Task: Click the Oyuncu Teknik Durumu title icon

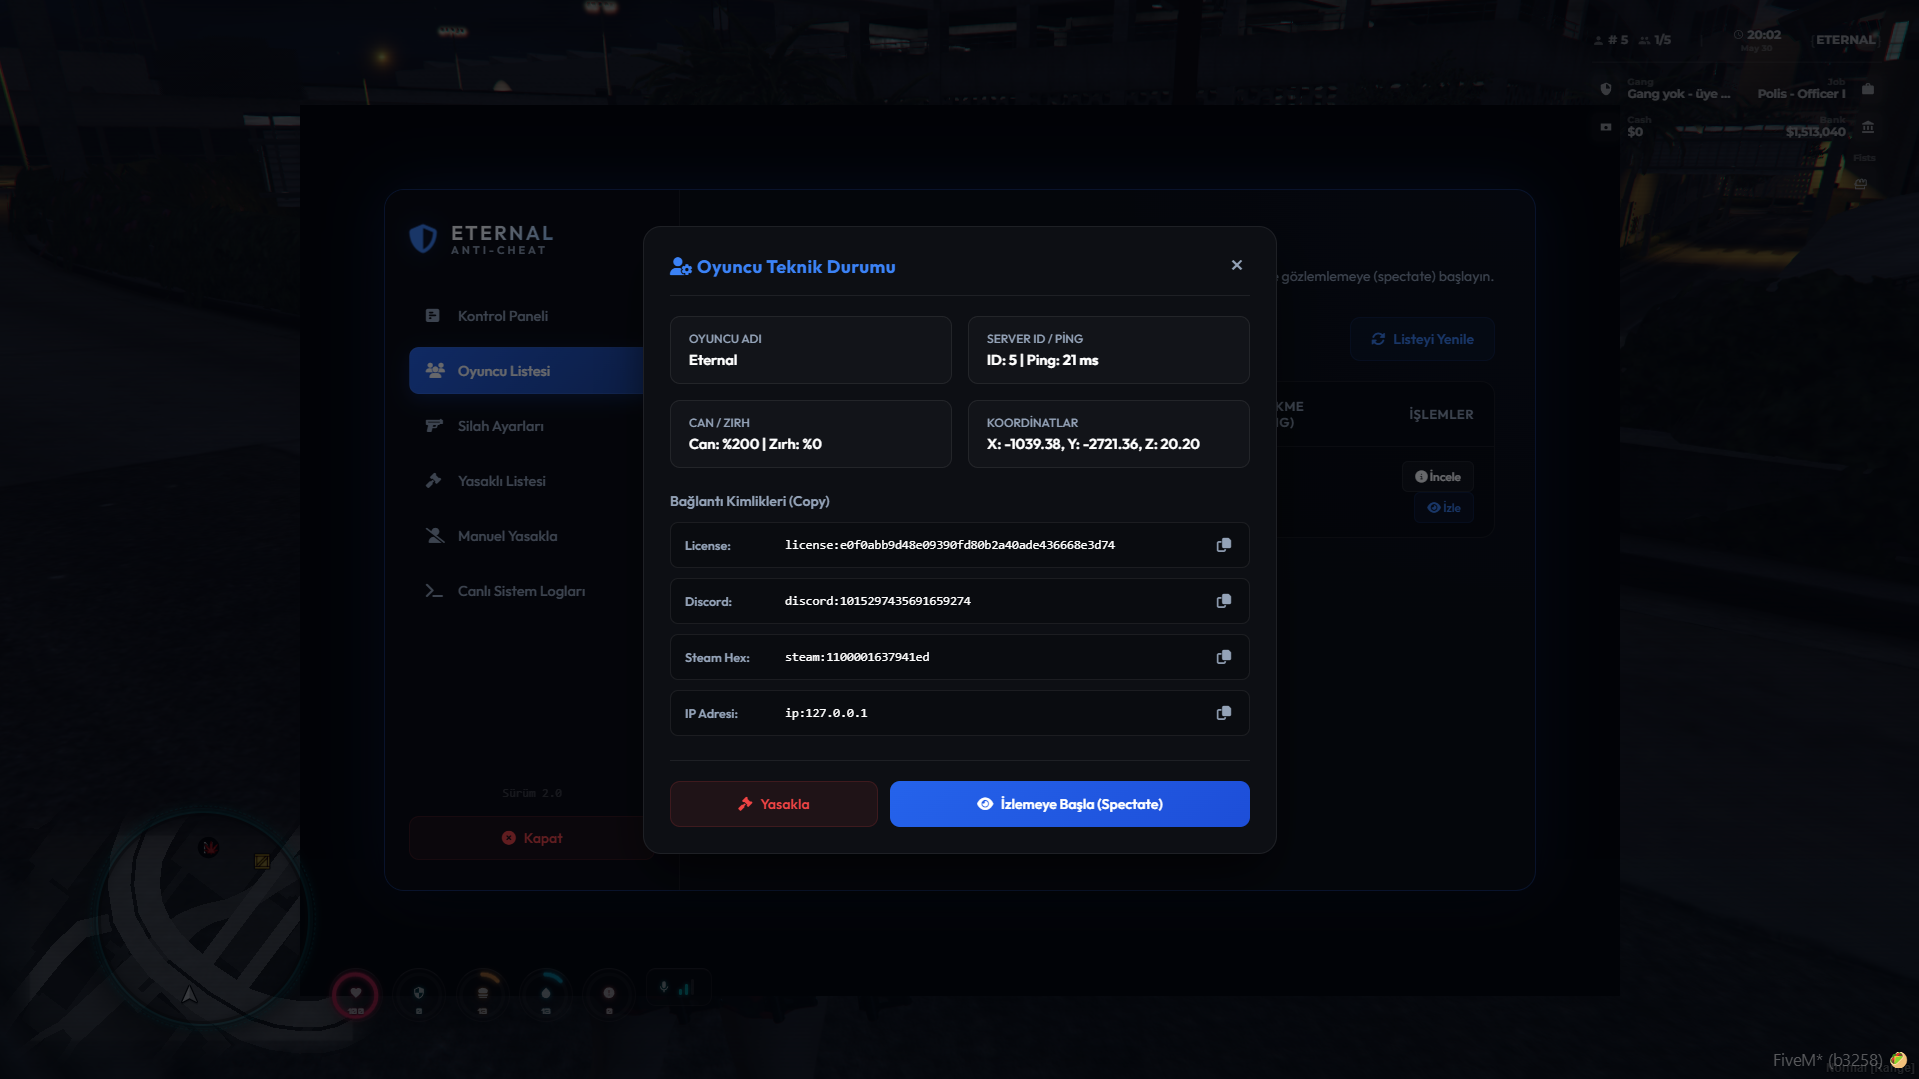Action: tap(681, 267)
